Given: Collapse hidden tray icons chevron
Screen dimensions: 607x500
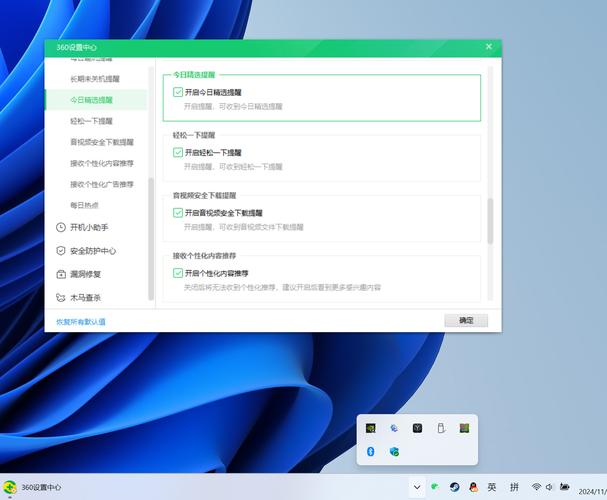Looking at the screenshot, I should [x=417, y=487].
